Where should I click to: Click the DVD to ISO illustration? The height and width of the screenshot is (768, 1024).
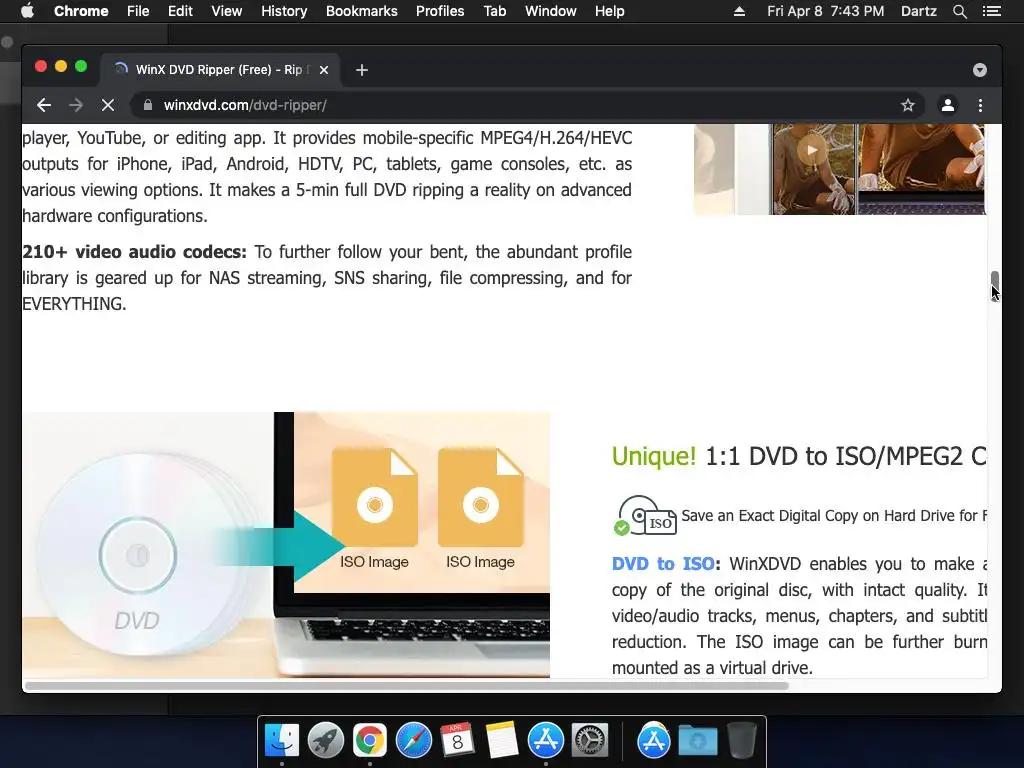pyautogui.click(x=286, y=545)
